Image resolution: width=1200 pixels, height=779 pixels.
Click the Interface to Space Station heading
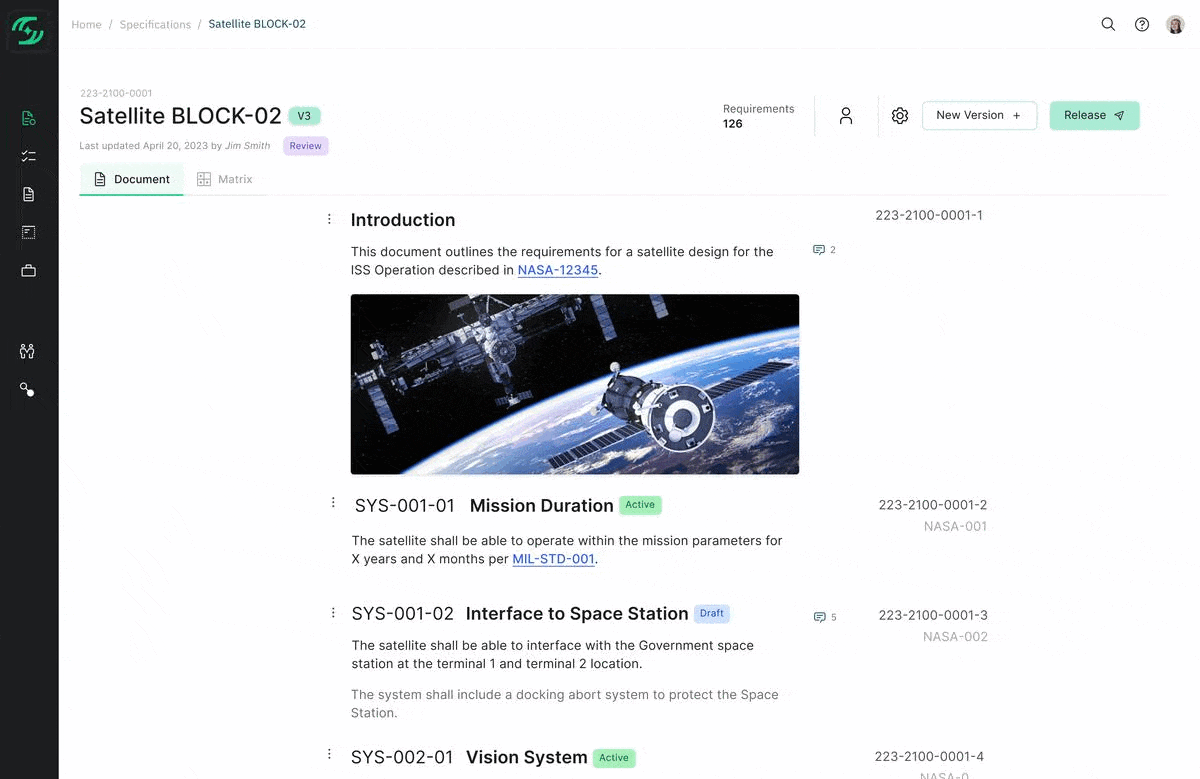pyautogui.click(x=577, y=613)
